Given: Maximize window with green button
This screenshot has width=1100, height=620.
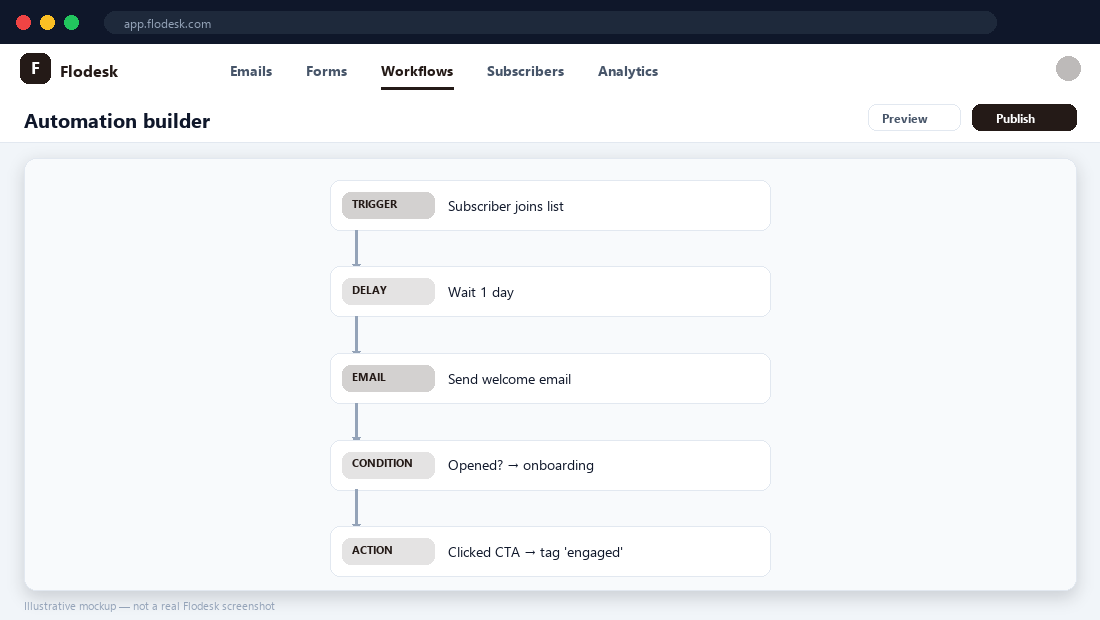Looking at the screenshot, I should 72,22.
